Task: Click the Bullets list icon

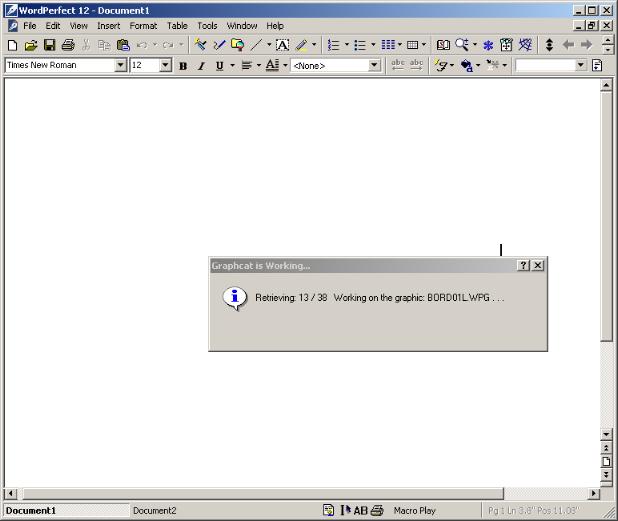Action: [x=360, y=45]
